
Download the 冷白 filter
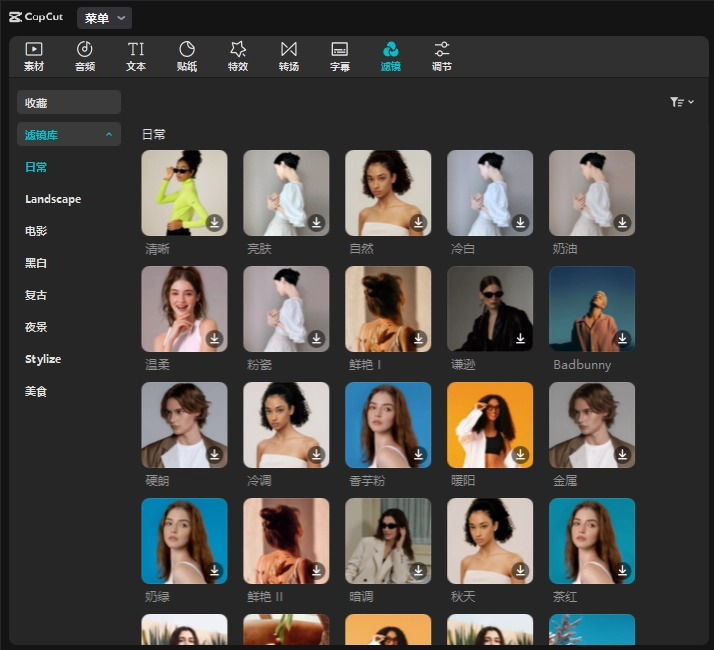pyautogui.click(x=520, y=223)
